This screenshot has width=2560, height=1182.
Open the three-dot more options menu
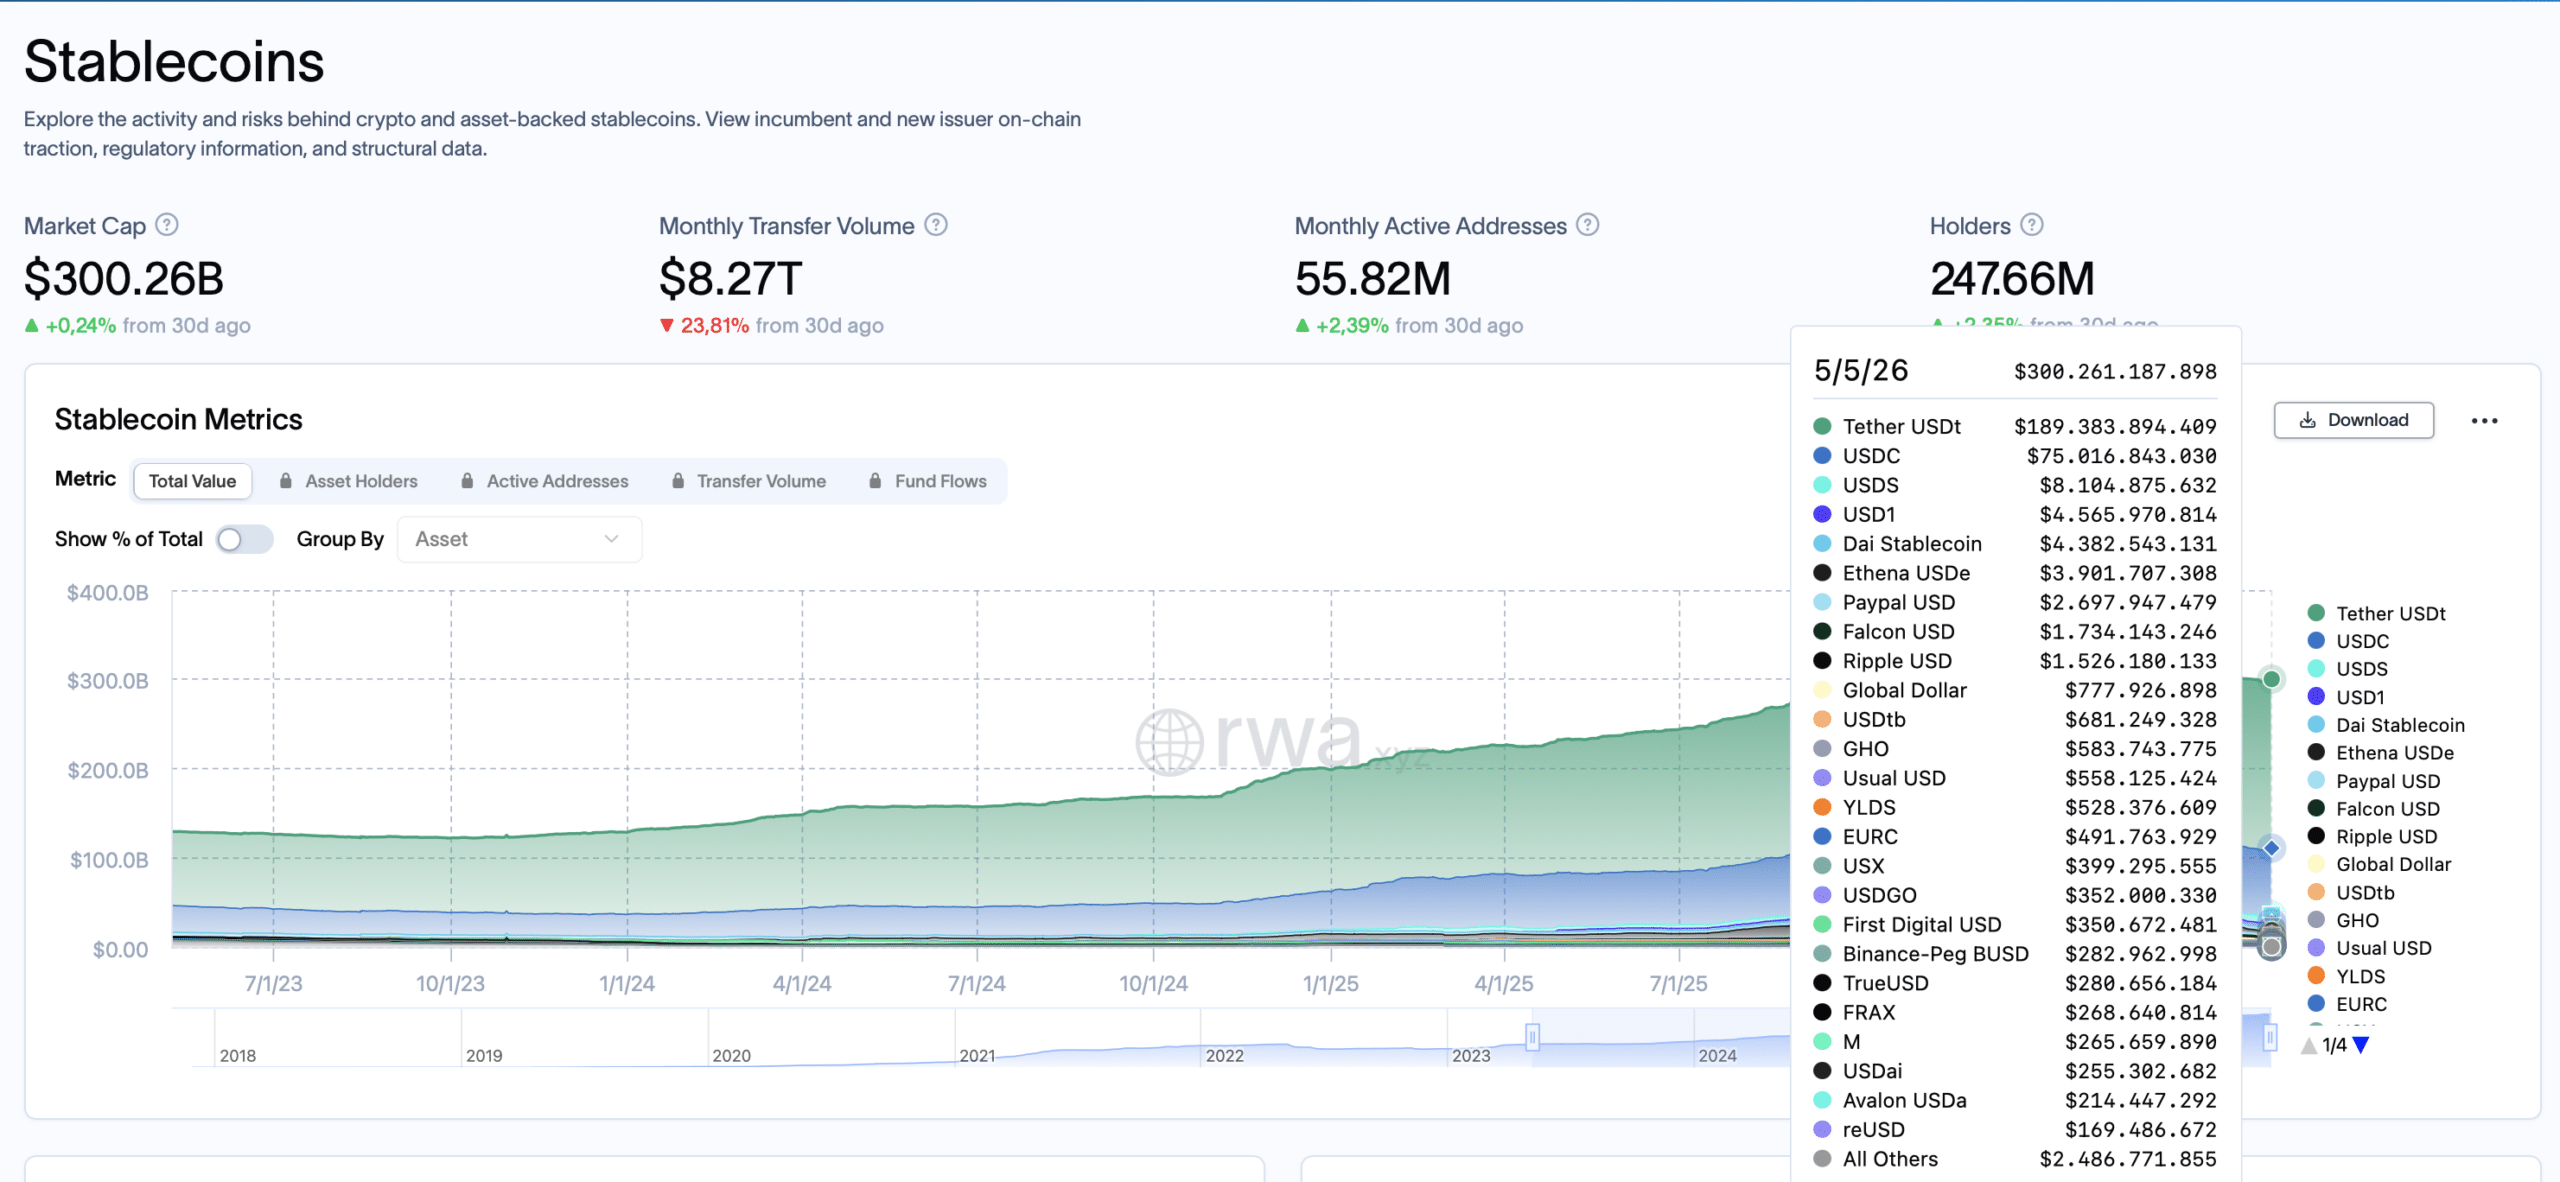coord(2485,421)
